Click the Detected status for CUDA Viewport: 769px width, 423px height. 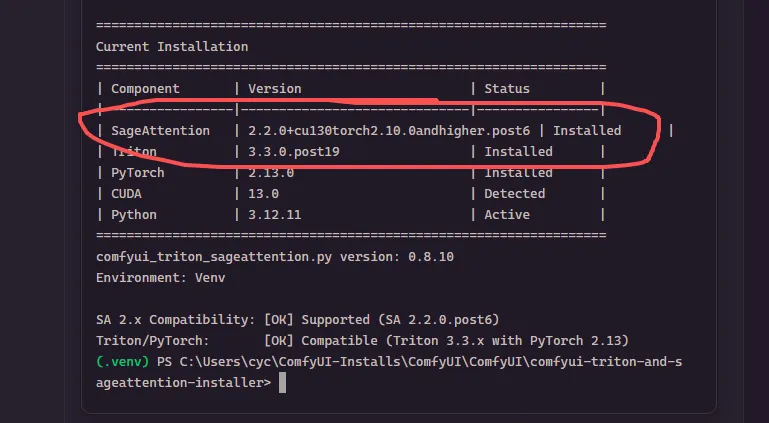point(514,194)
